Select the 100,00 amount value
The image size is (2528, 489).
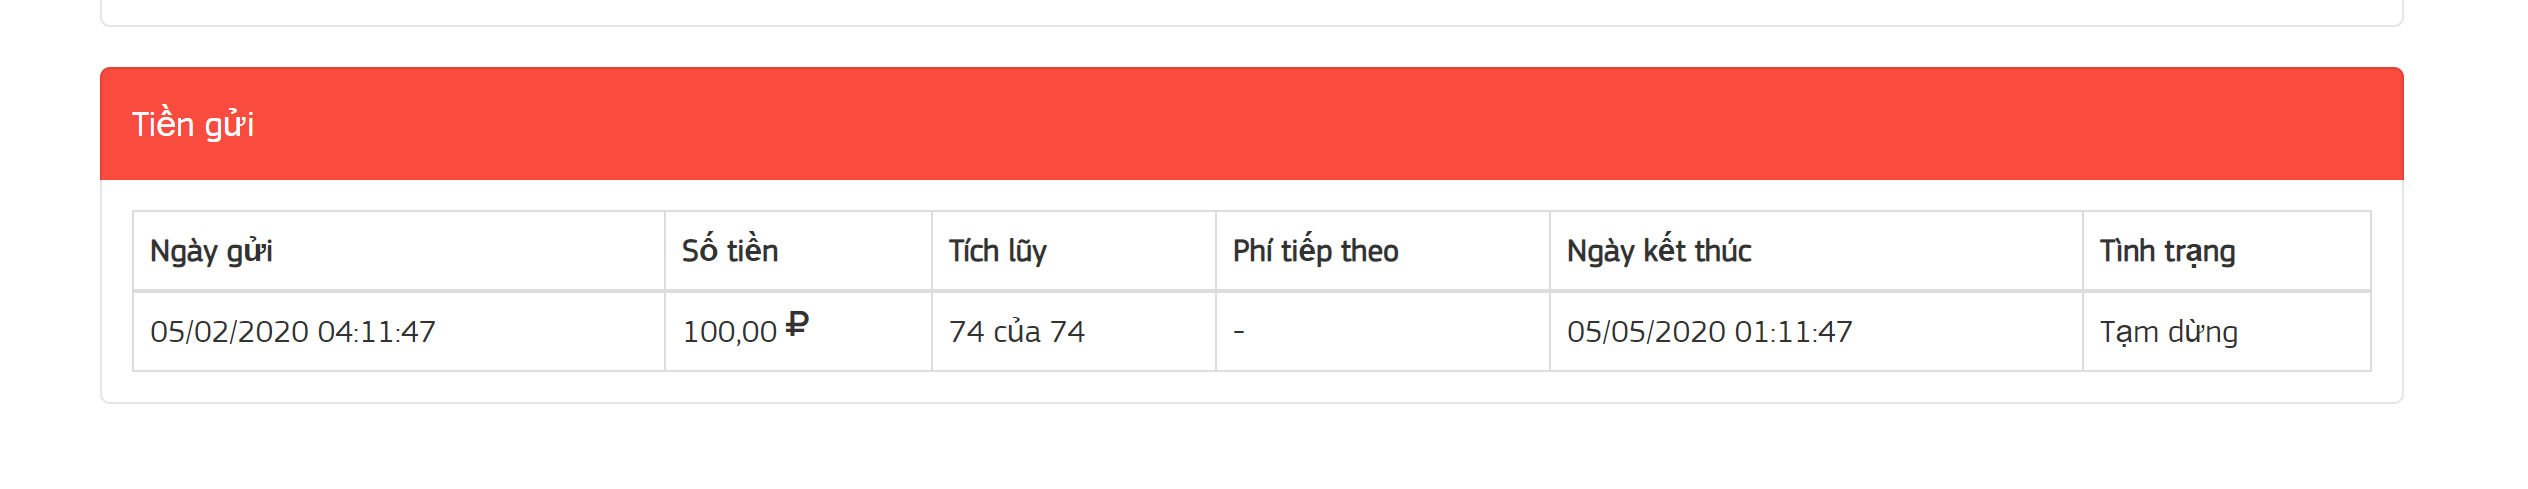coord(729,332)
